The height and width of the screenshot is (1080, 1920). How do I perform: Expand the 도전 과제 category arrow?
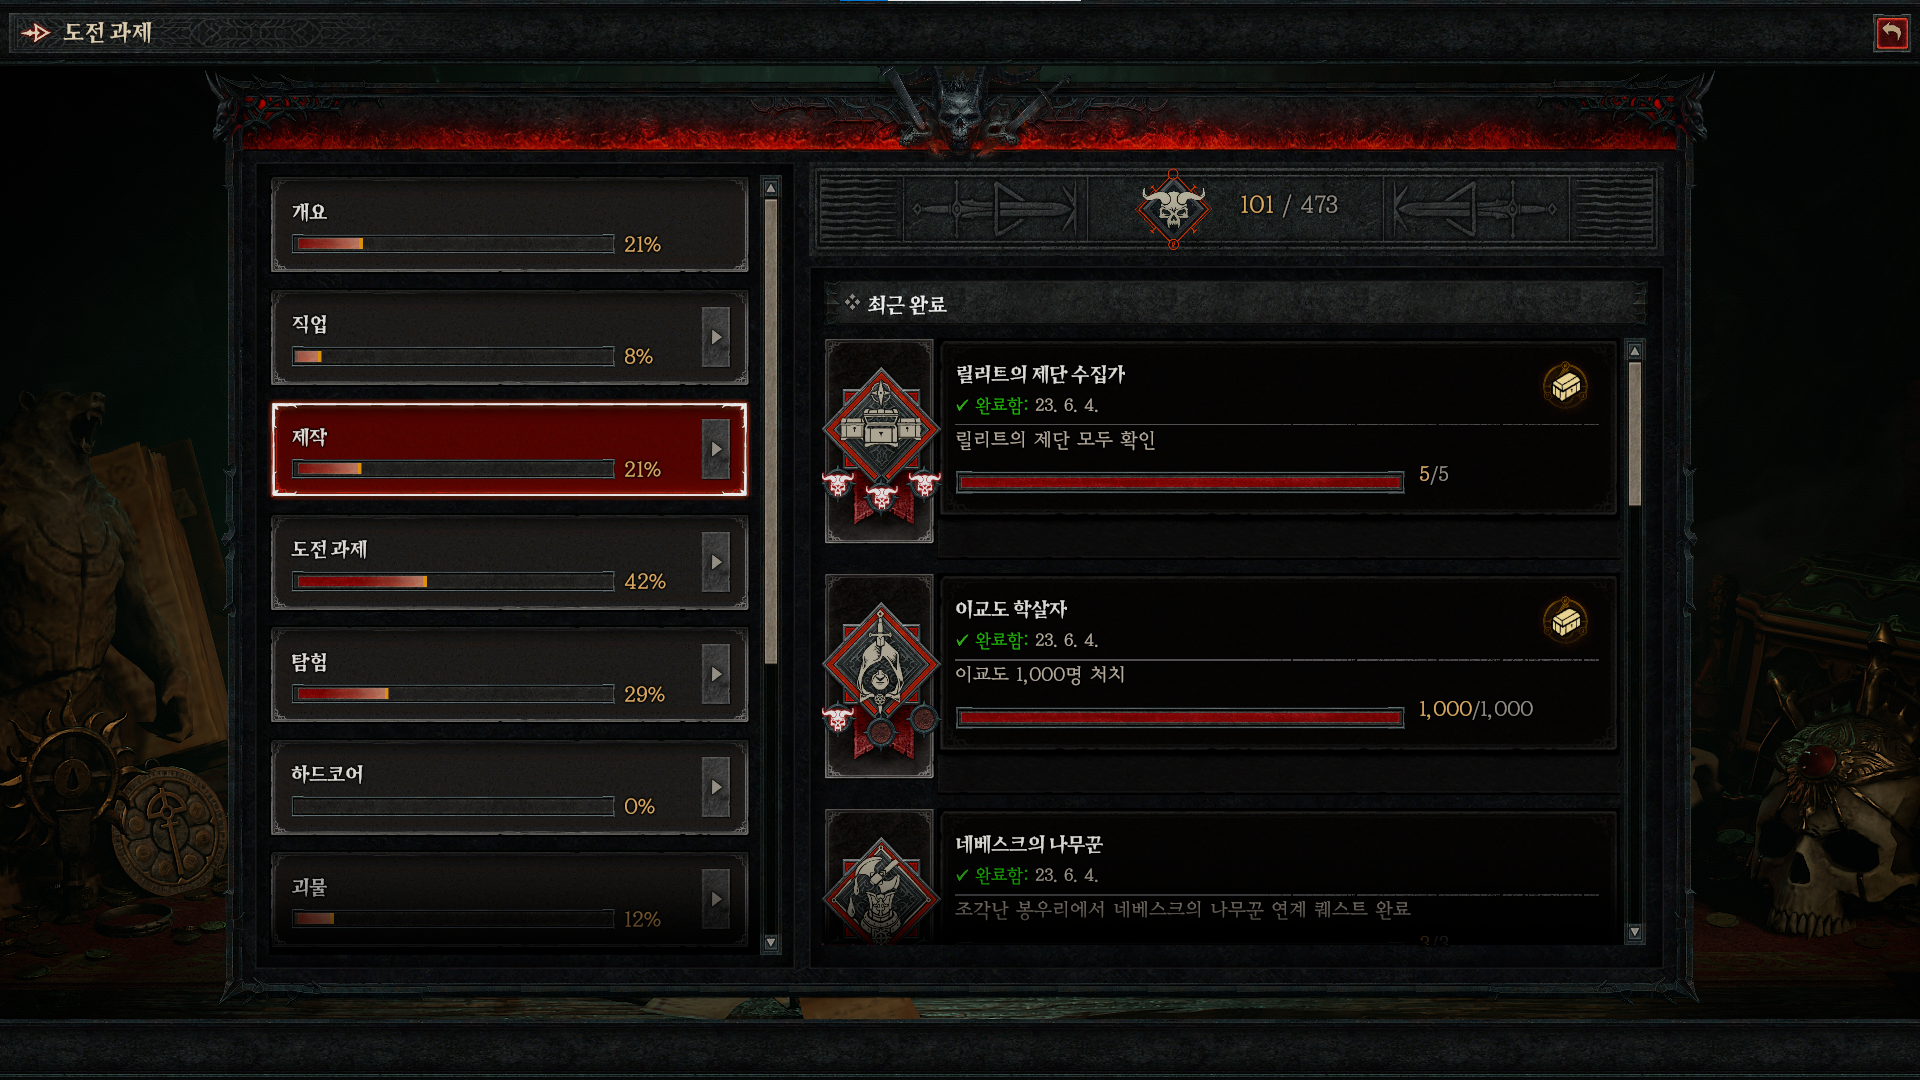coord(716,563)
